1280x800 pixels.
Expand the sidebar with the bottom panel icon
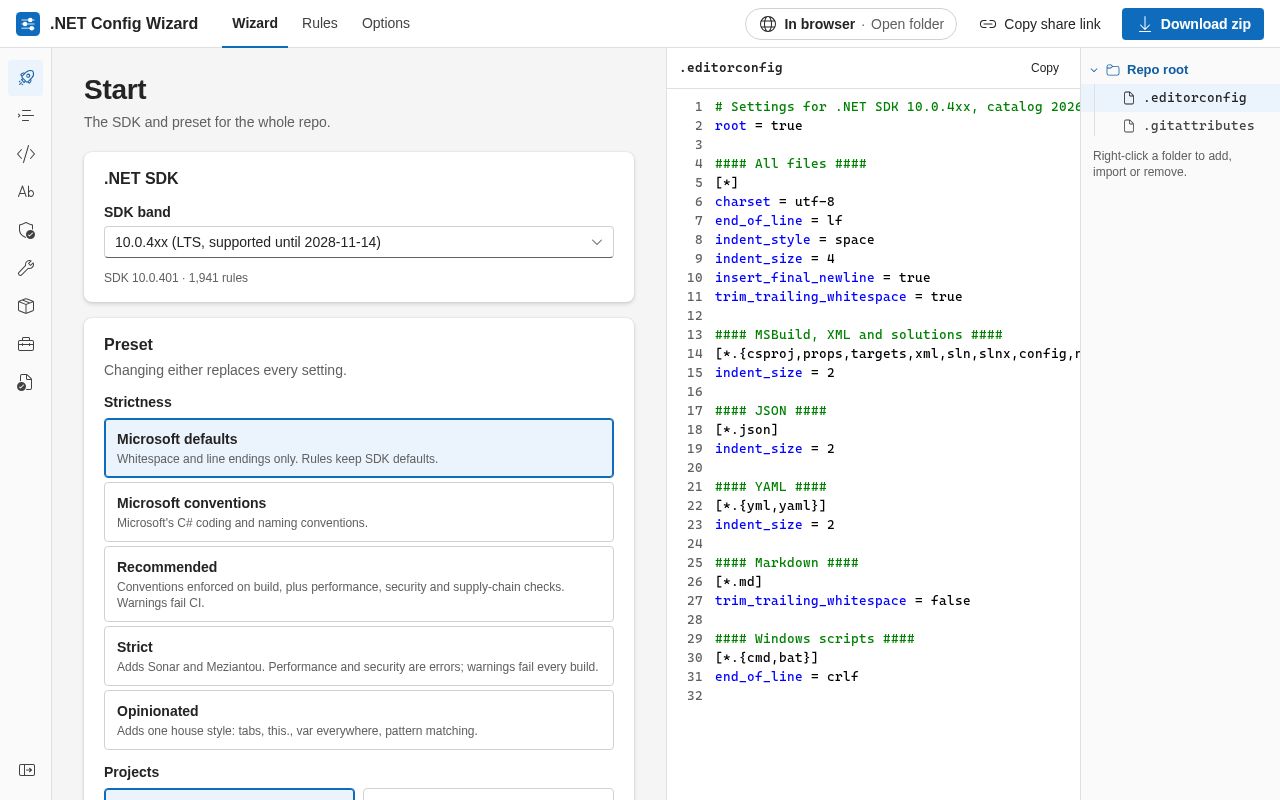[x=27, y=770]
